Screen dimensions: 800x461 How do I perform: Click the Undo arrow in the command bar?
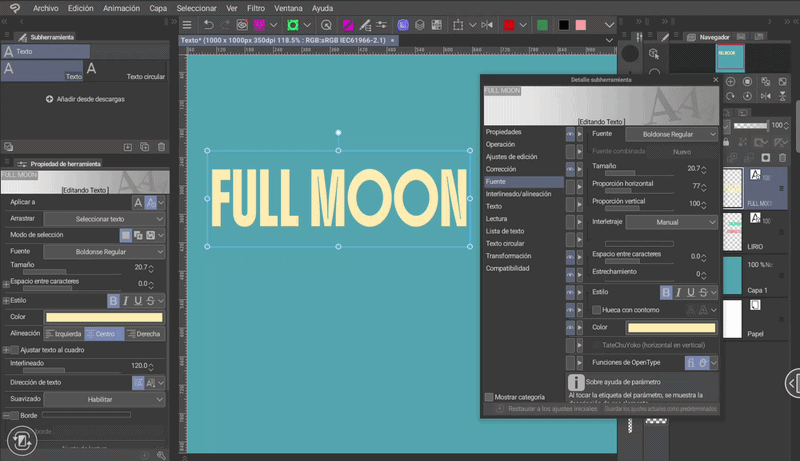coord(208,24)
